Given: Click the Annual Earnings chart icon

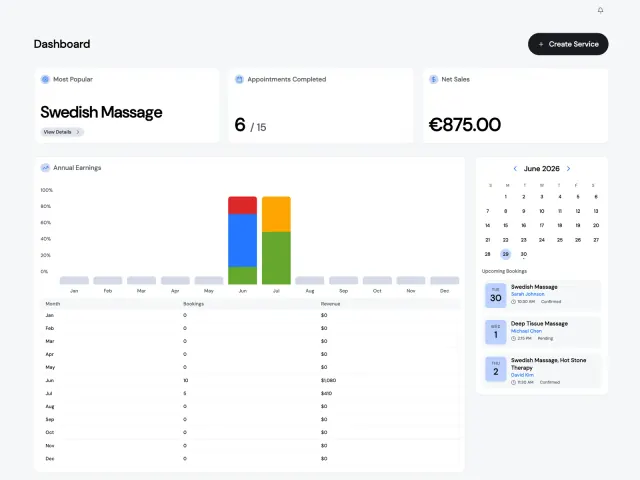Looking at the screenshot, I should [x=45, y=168].
